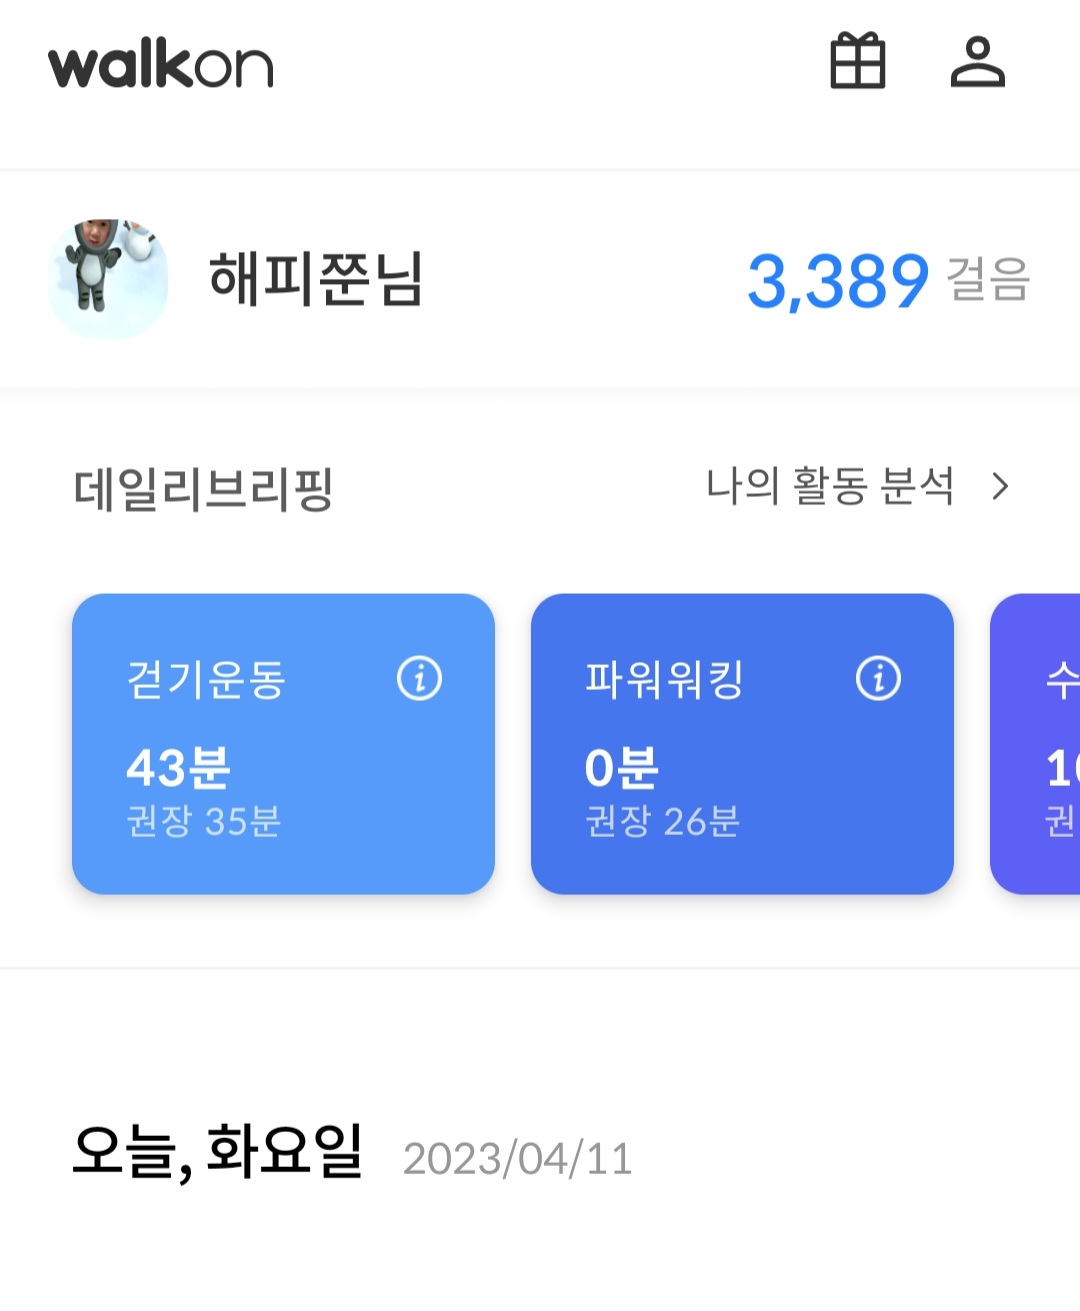The image size is (1080, 1311).
Task: Click the 권장 35분 recommendation text
Action: click(203, 822)
